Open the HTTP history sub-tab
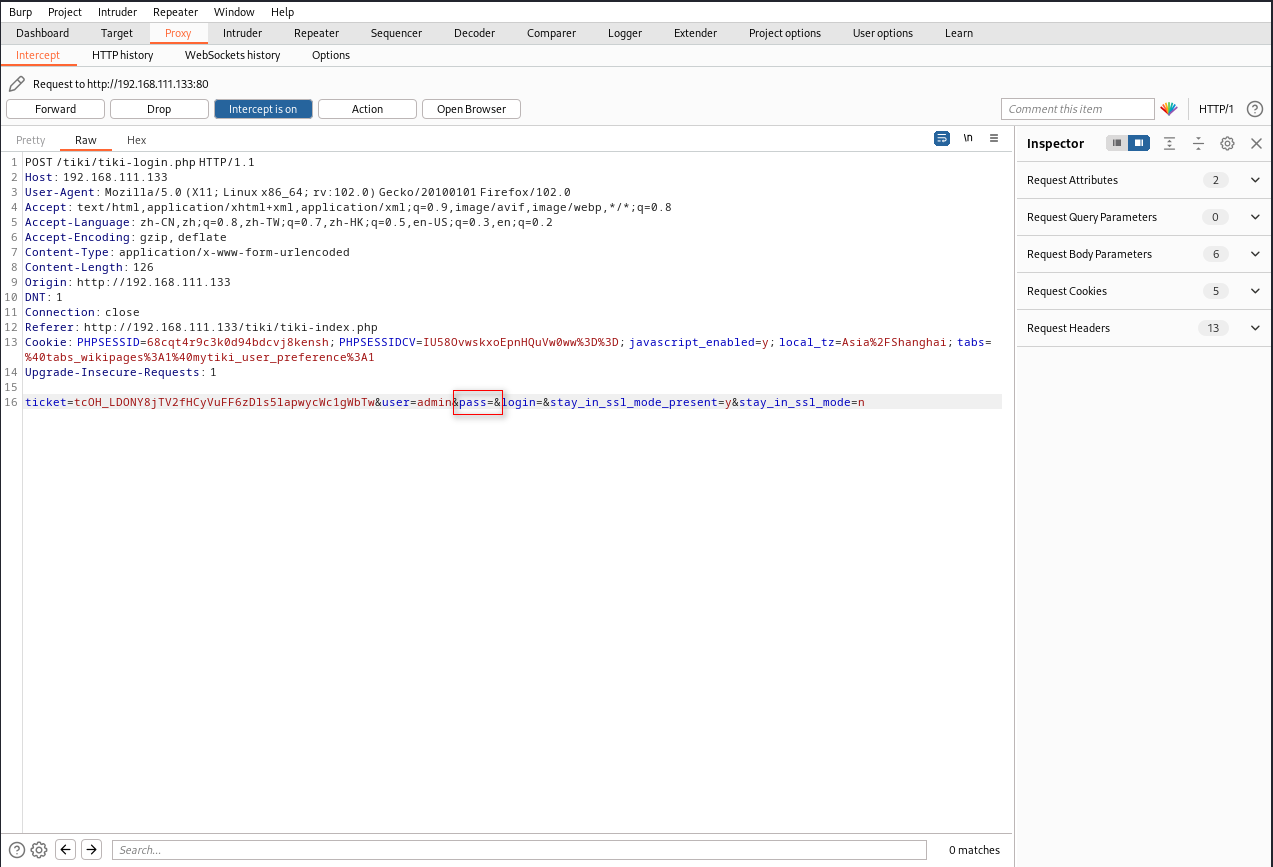Image resolution: width=1273 pixels, height=867 pixels. [123, 55]
